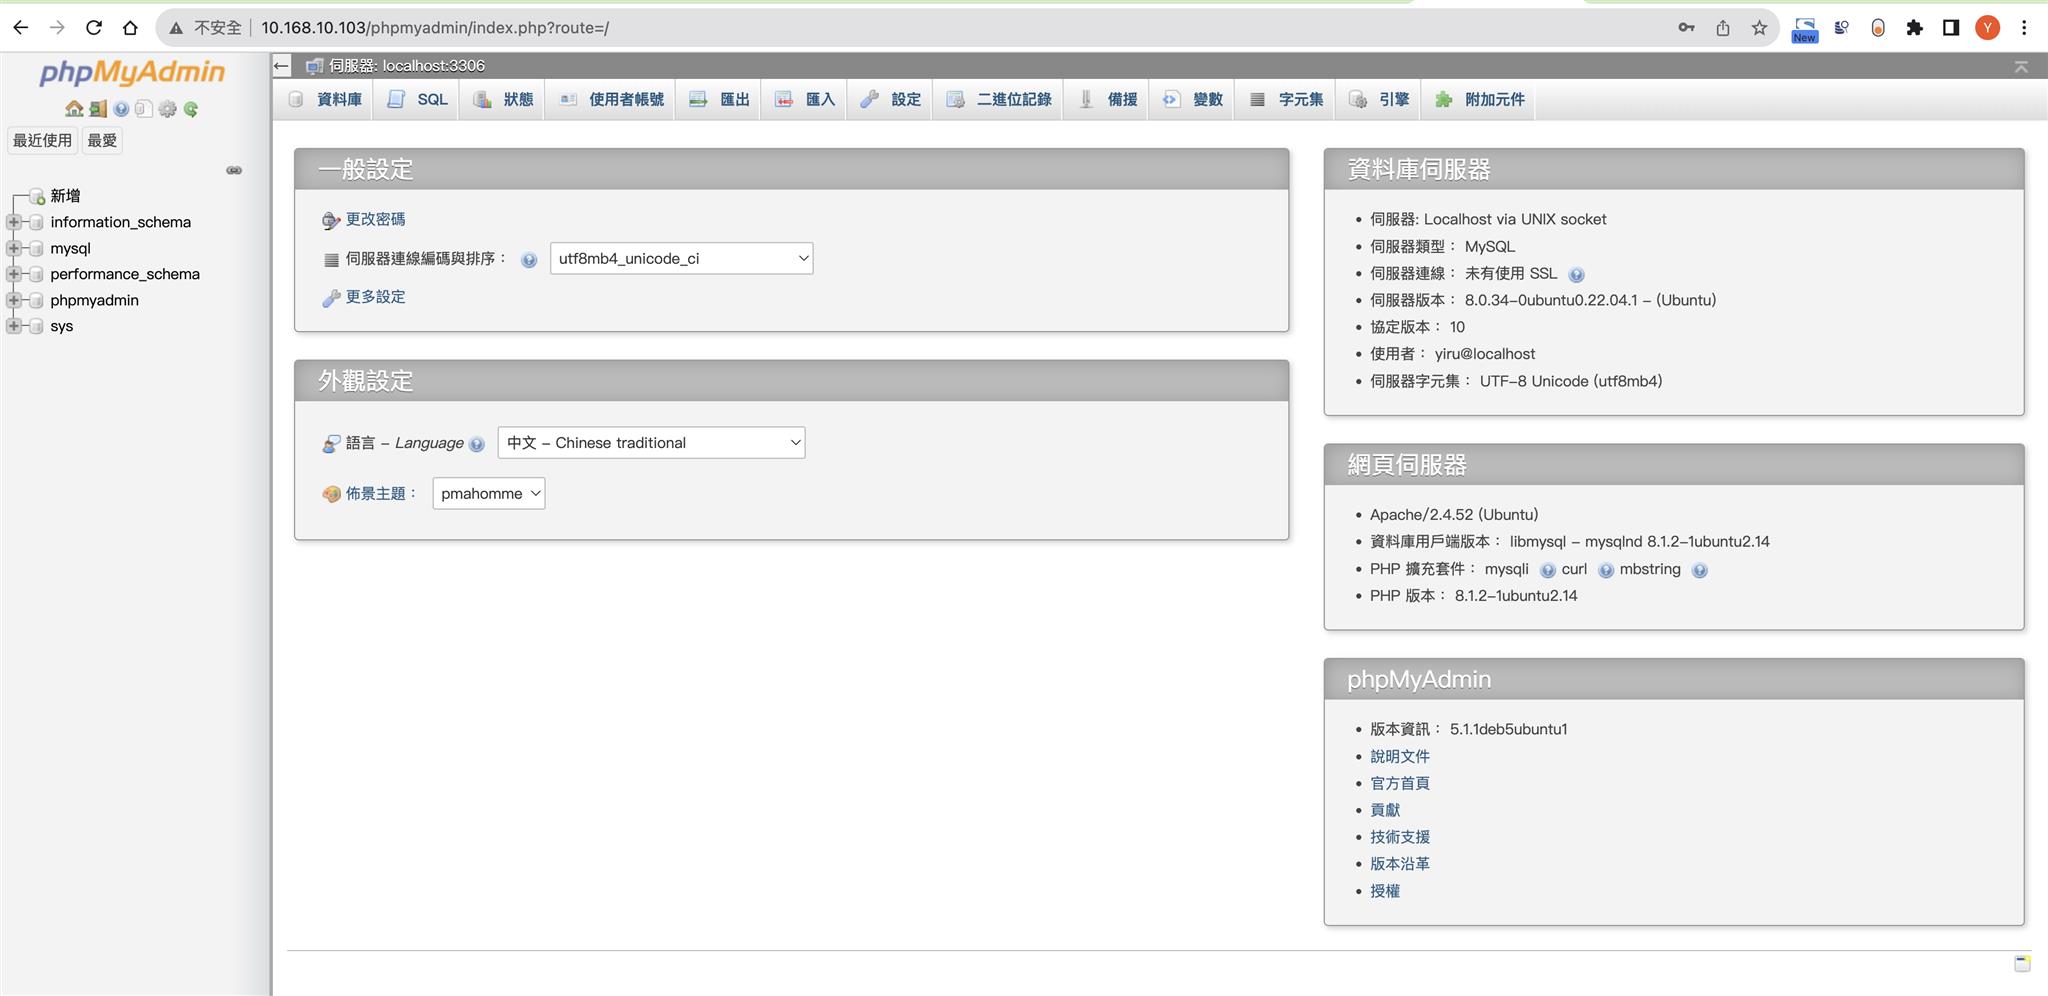
Task: Click the home icon under phpMyAdmin logo
Action: coord(74,109)
